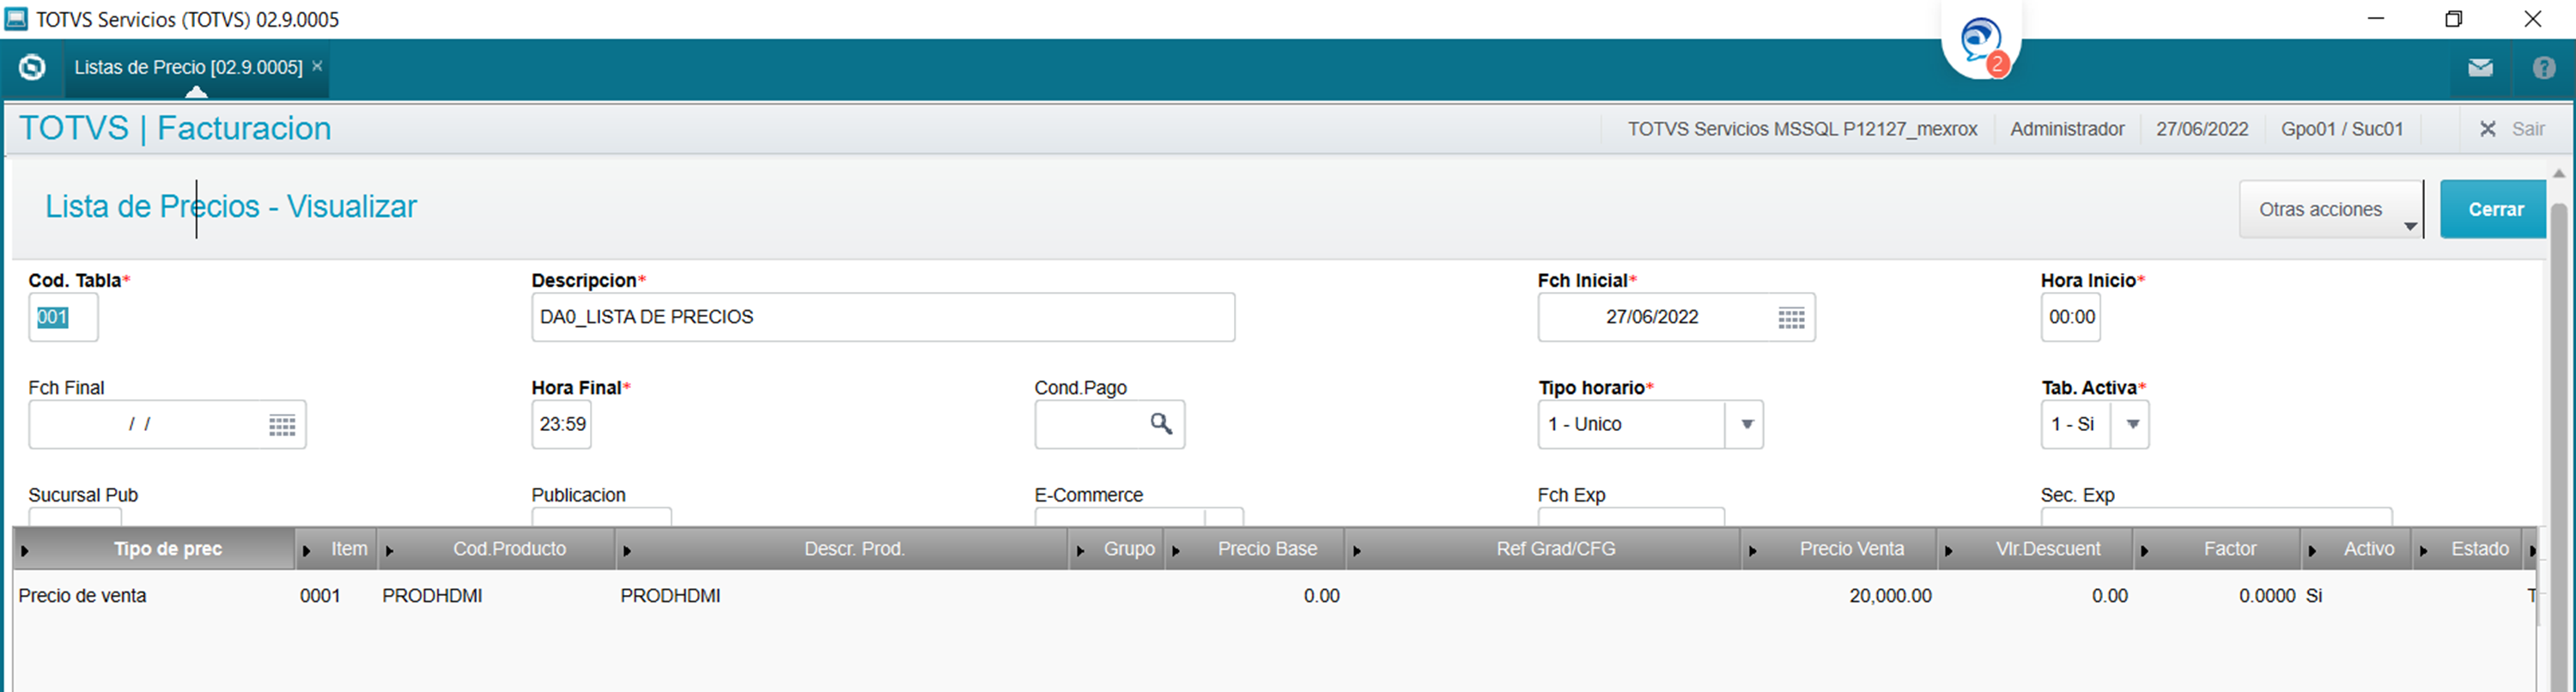Viewport: 2576px width, 692px height.
Task: Click item cell 0001
Action: tap(320, 596)
